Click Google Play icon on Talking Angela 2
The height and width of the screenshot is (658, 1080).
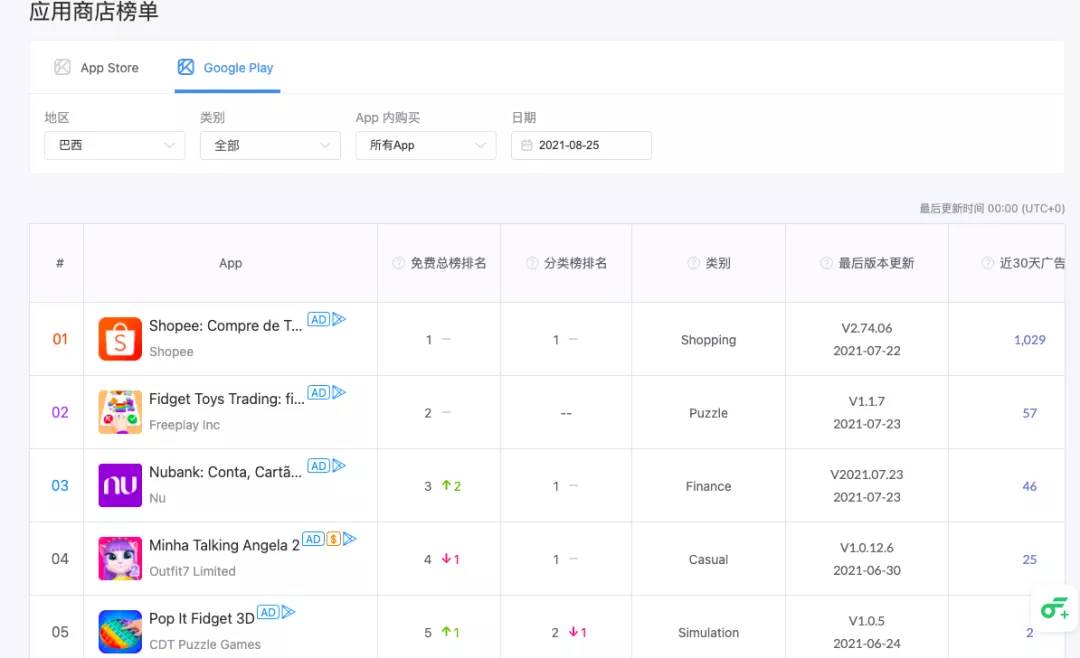point(350,539)
